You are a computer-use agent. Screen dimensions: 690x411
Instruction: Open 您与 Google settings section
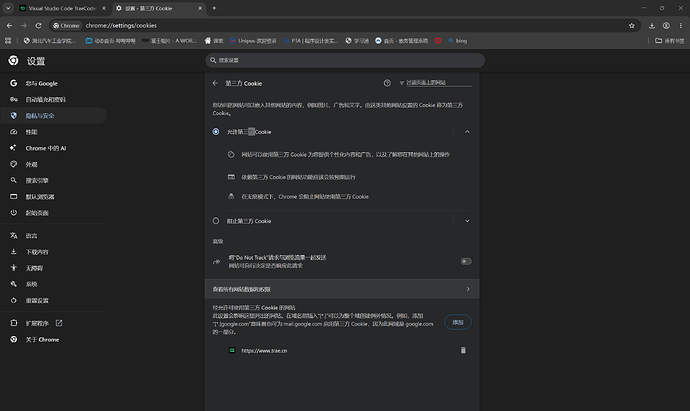[54, 83]
